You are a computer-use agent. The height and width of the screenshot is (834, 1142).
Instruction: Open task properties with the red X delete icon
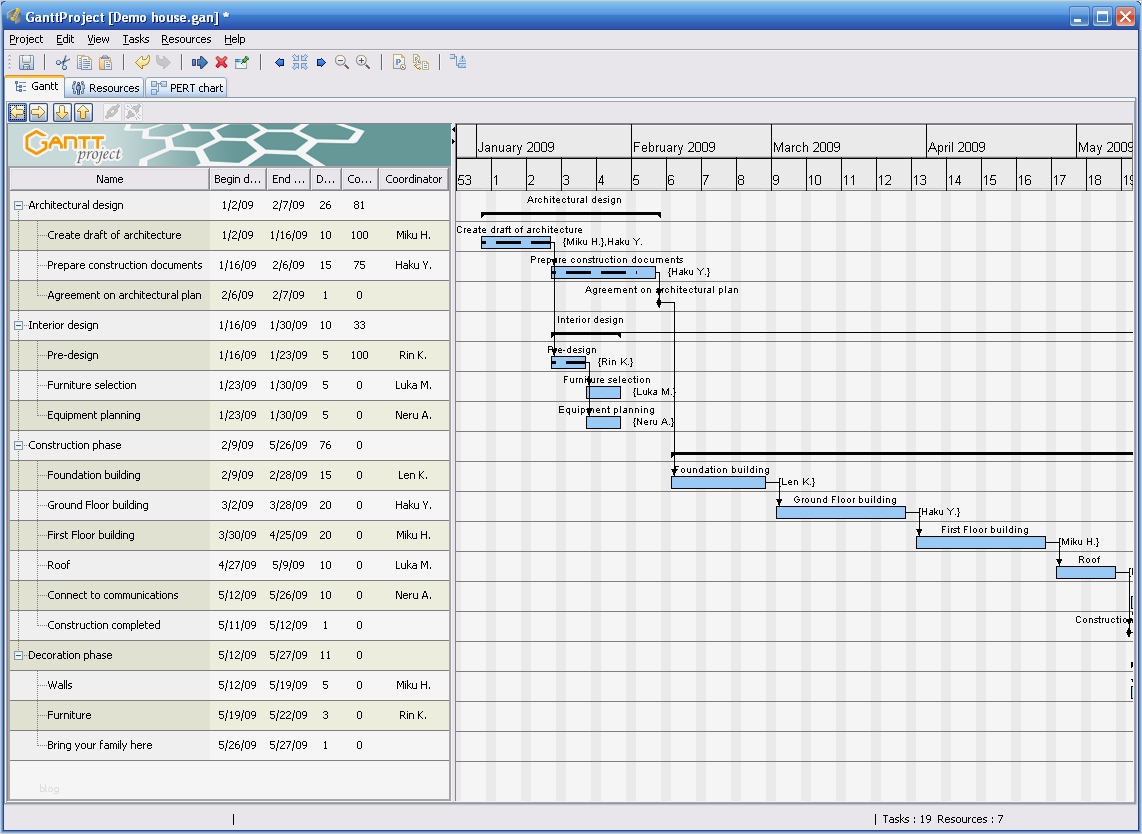[222, 62]
